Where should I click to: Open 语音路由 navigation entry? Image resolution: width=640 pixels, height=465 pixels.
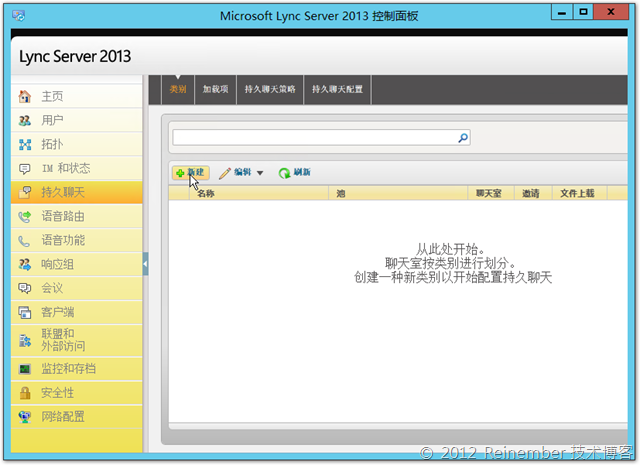[77, 216]
